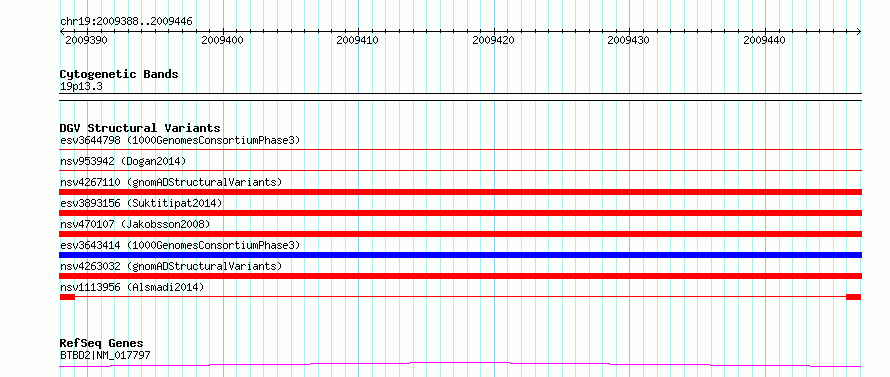Select the nsv1113956 (Alsmadi2014) label
Screen dimensions: 890x377
pos(132,287)
